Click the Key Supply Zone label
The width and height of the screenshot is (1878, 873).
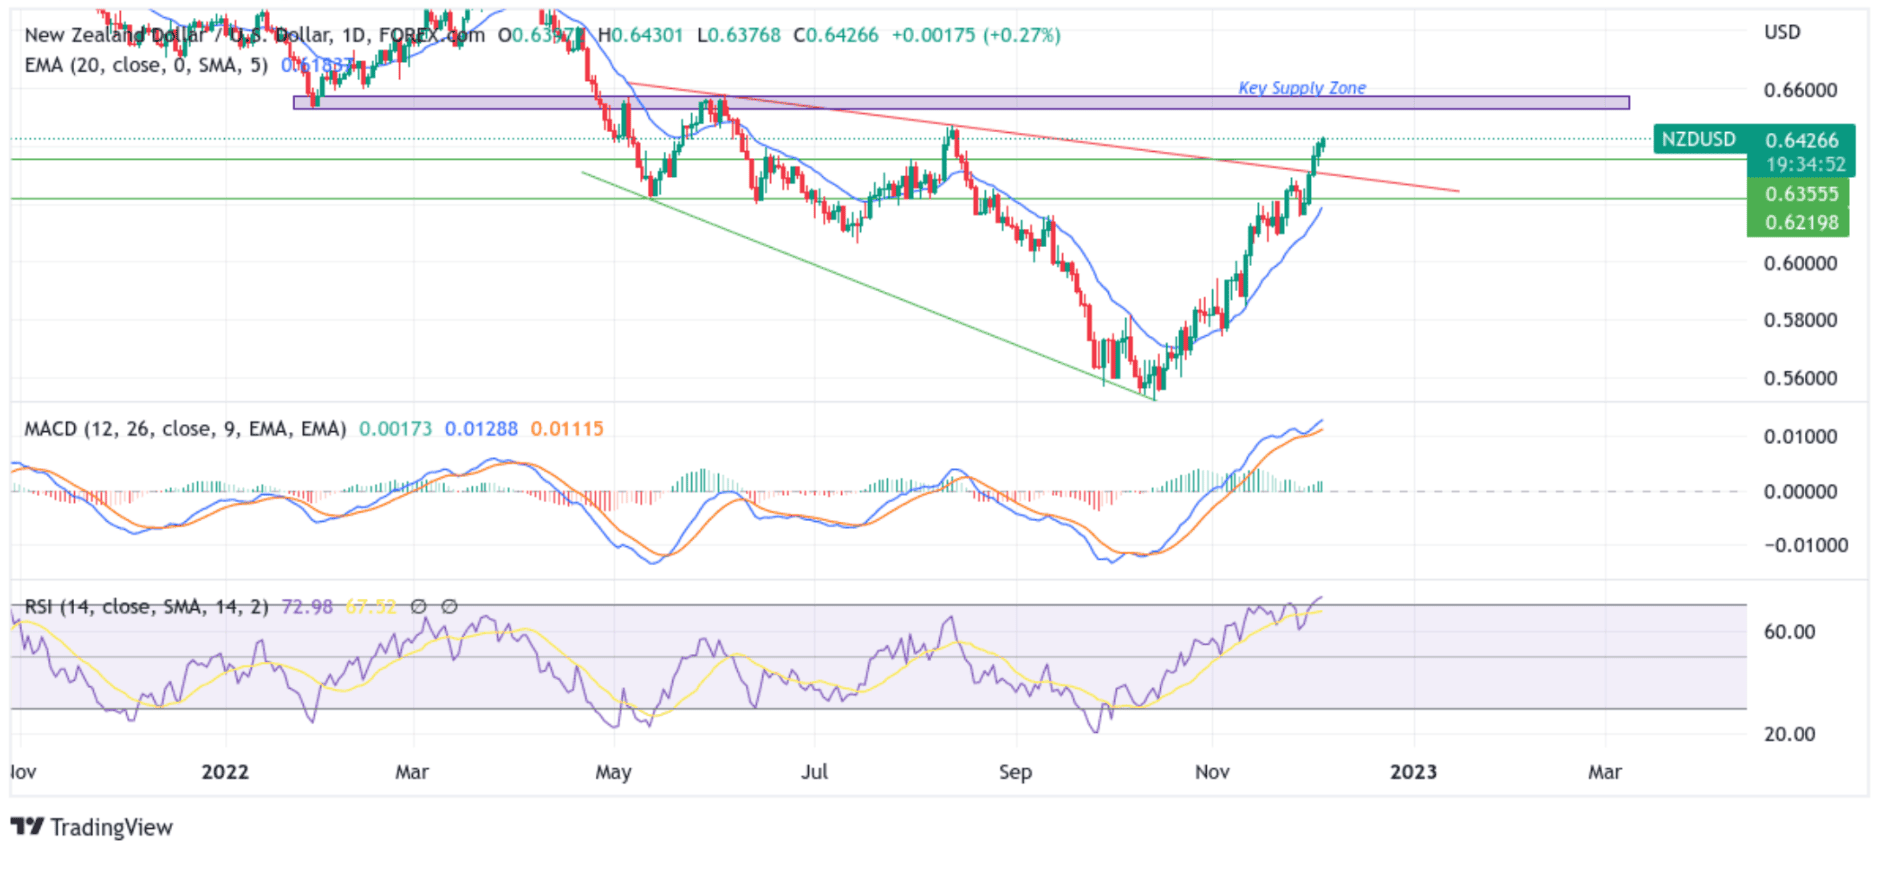(1302, 88)
